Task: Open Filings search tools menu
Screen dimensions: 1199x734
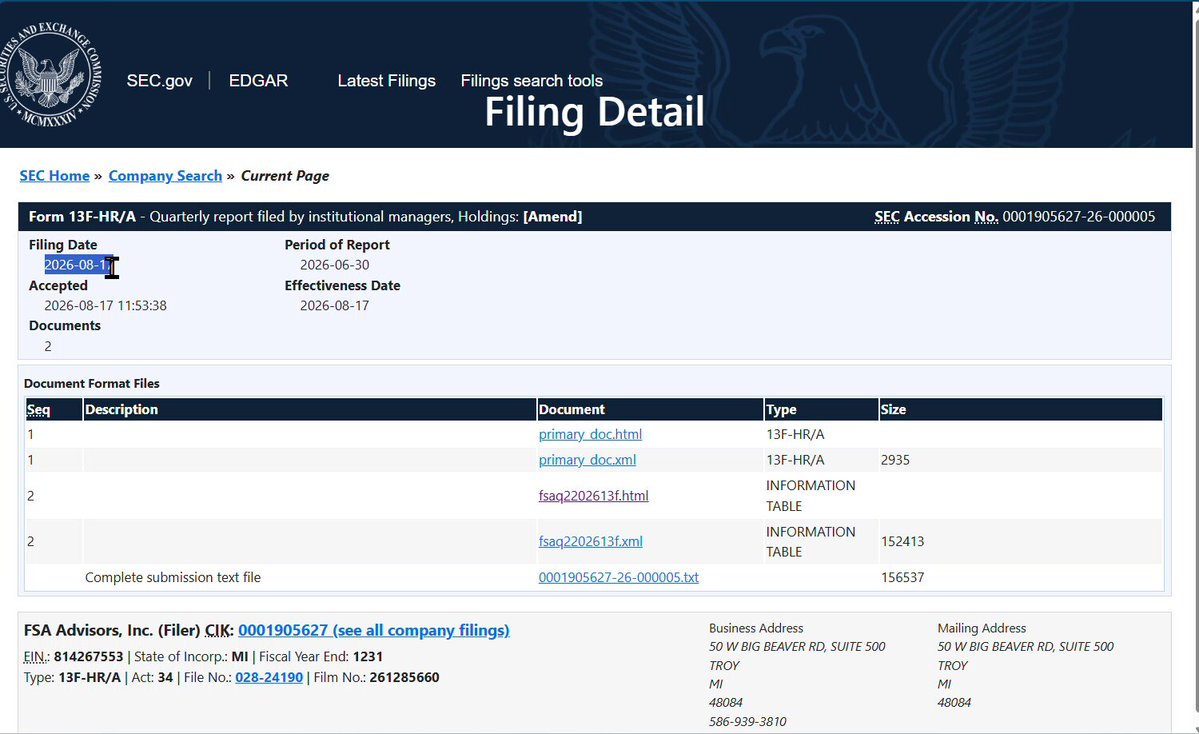Action: coord(531,80)
